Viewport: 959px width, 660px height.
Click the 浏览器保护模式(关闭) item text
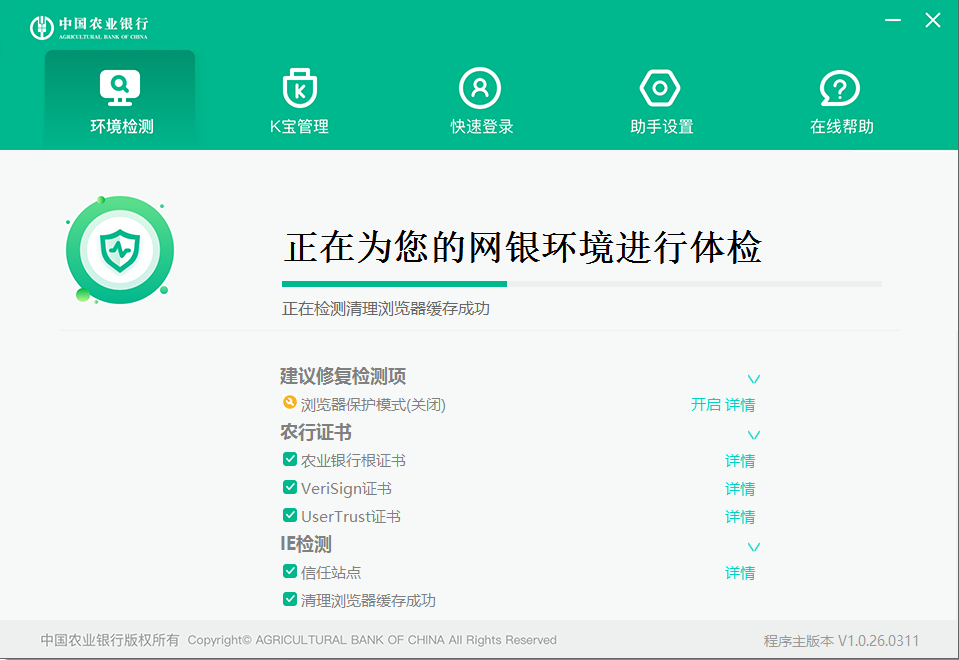tap(373, 405)
